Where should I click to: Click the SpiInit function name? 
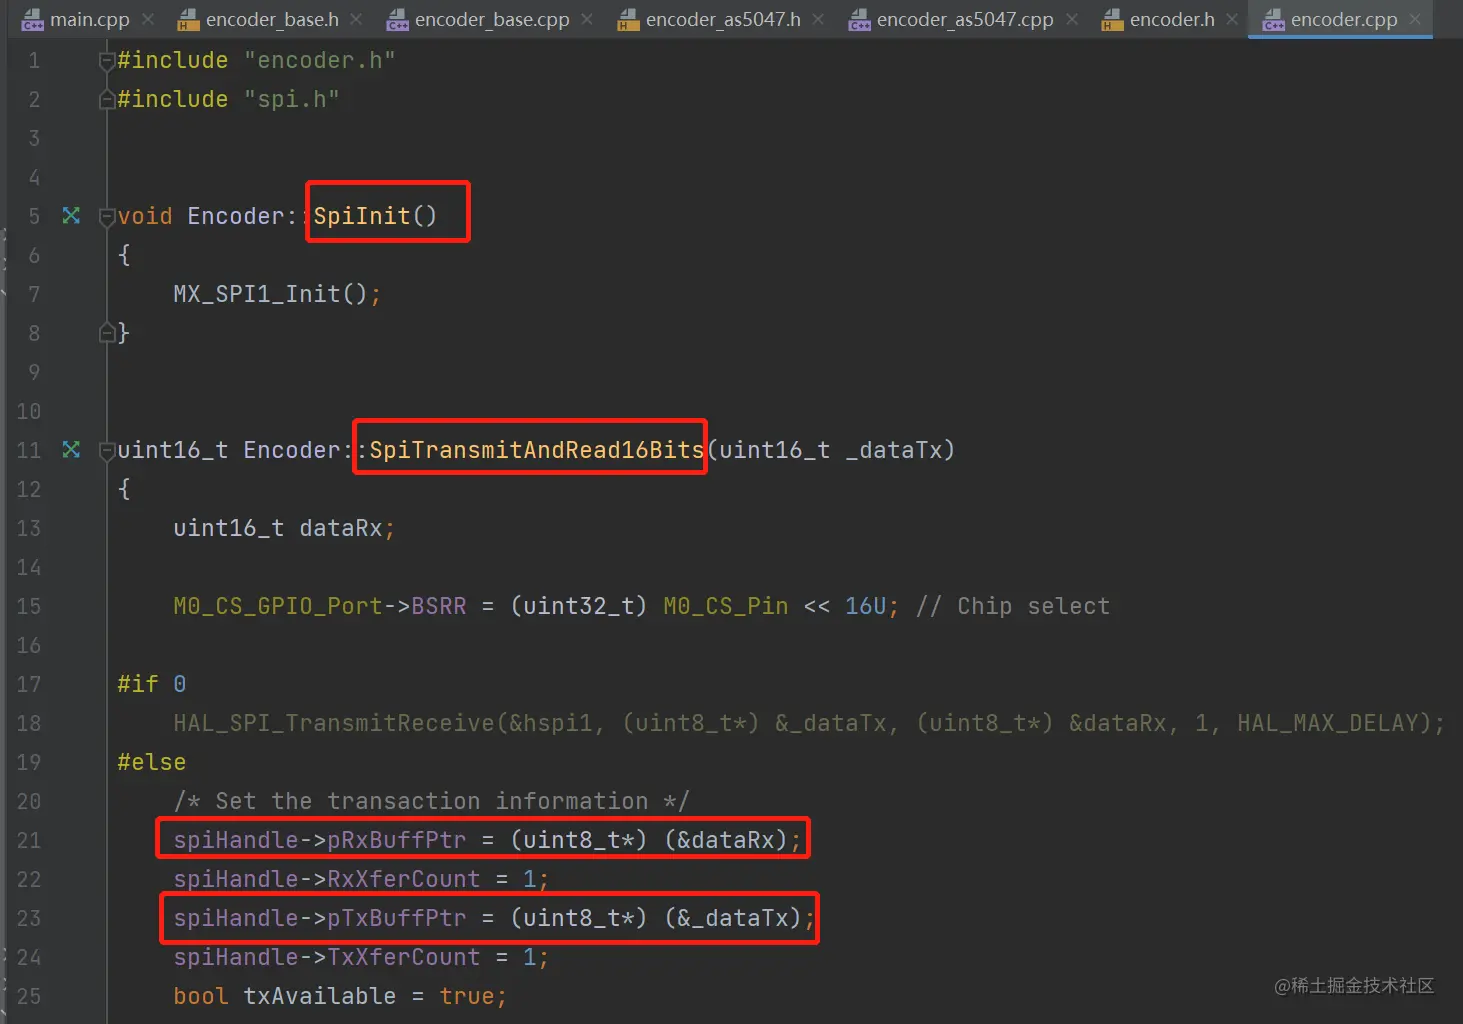tap(362, 216)
